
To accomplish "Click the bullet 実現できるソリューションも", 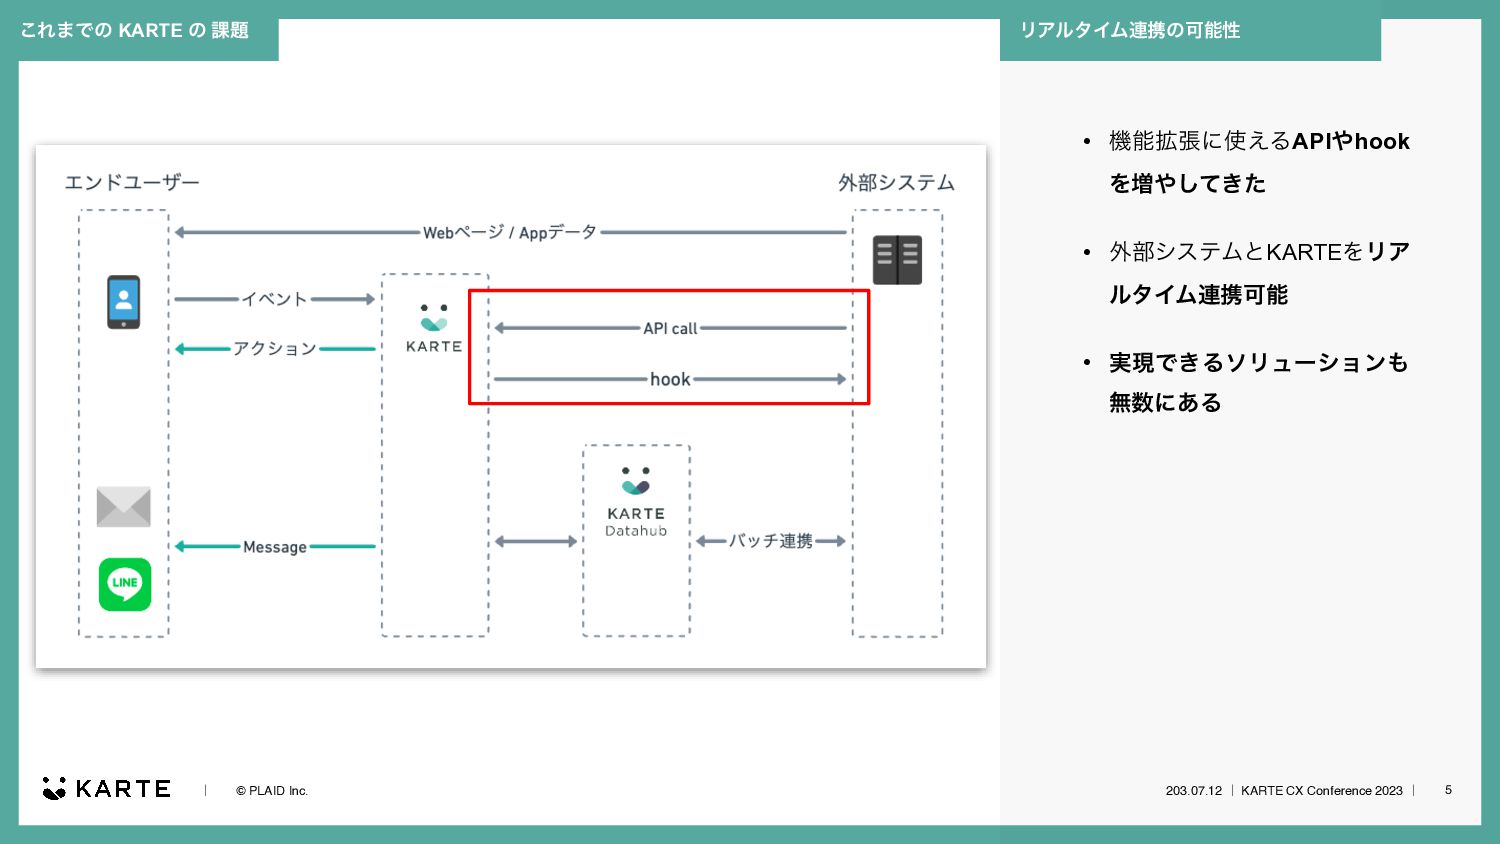I will 1258,362.
